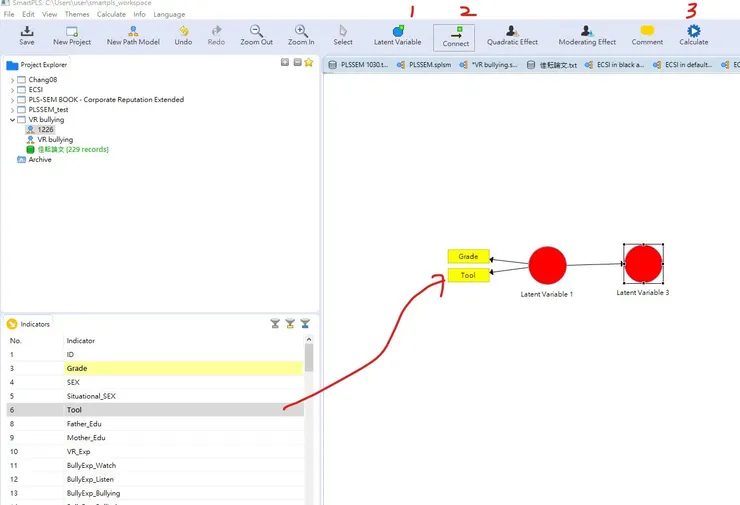Select the Situational_SEX indicator
Viewport: 740px width, 505px height.
pyautogui.click(x=155, y=396)
